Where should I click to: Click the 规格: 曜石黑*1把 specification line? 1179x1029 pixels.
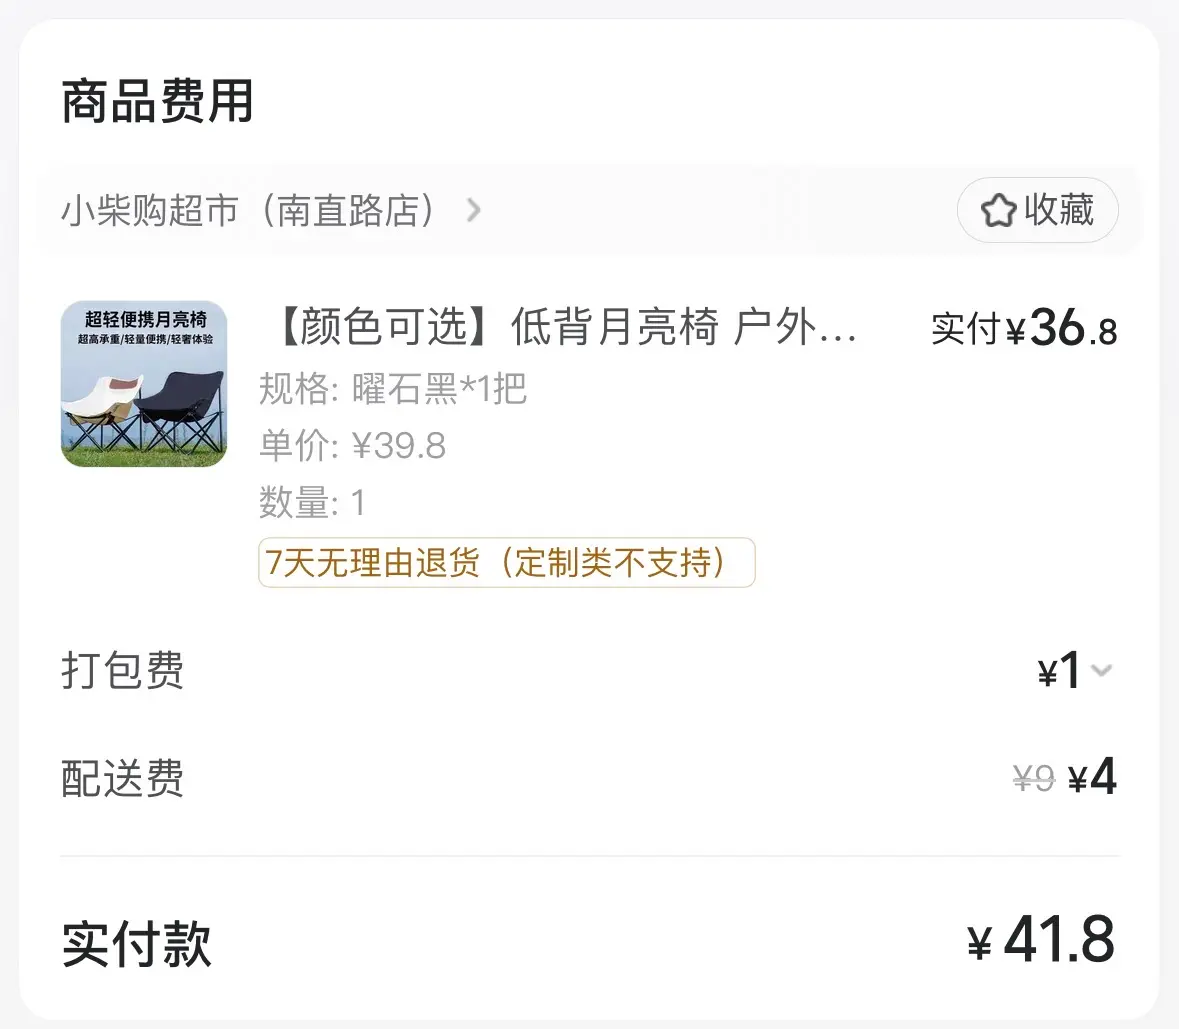click(392, 389)
